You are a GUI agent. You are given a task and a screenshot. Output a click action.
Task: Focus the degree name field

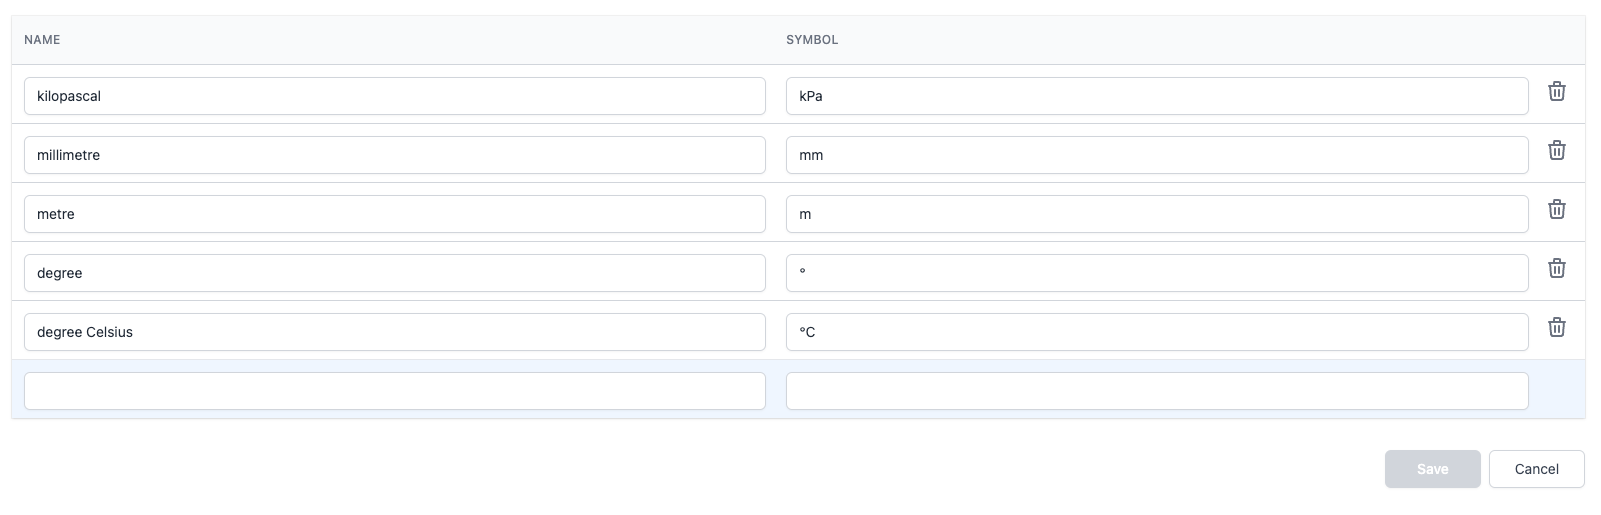tap(394, 273)
